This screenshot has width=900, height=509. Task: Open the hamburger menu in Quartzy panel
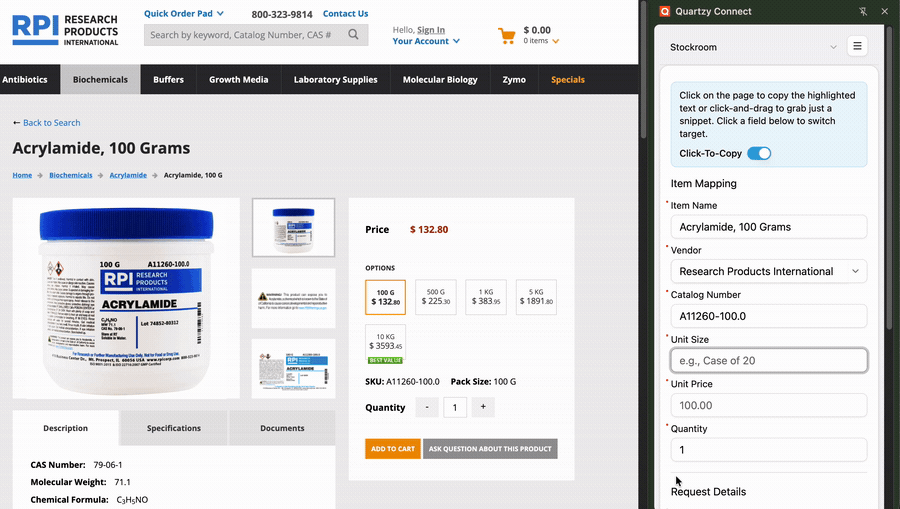857,46
